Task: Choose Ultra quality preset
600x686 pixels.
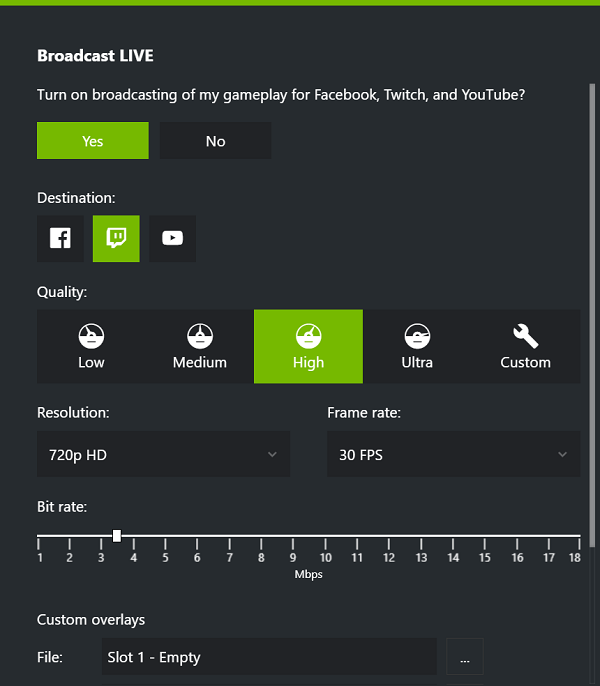Action: [x=417, y=346]
